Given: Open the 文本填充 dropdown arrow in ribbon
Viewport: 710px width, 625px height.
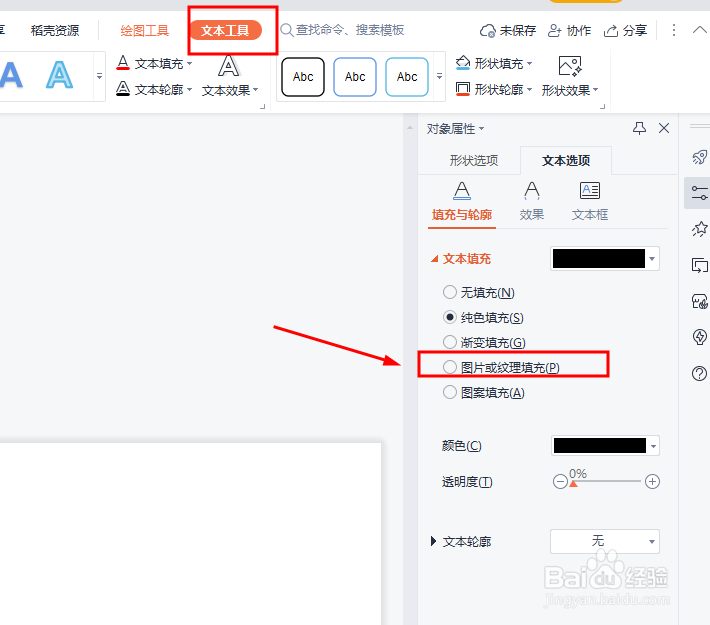Looking at the screenshot, I should (189, 63).
